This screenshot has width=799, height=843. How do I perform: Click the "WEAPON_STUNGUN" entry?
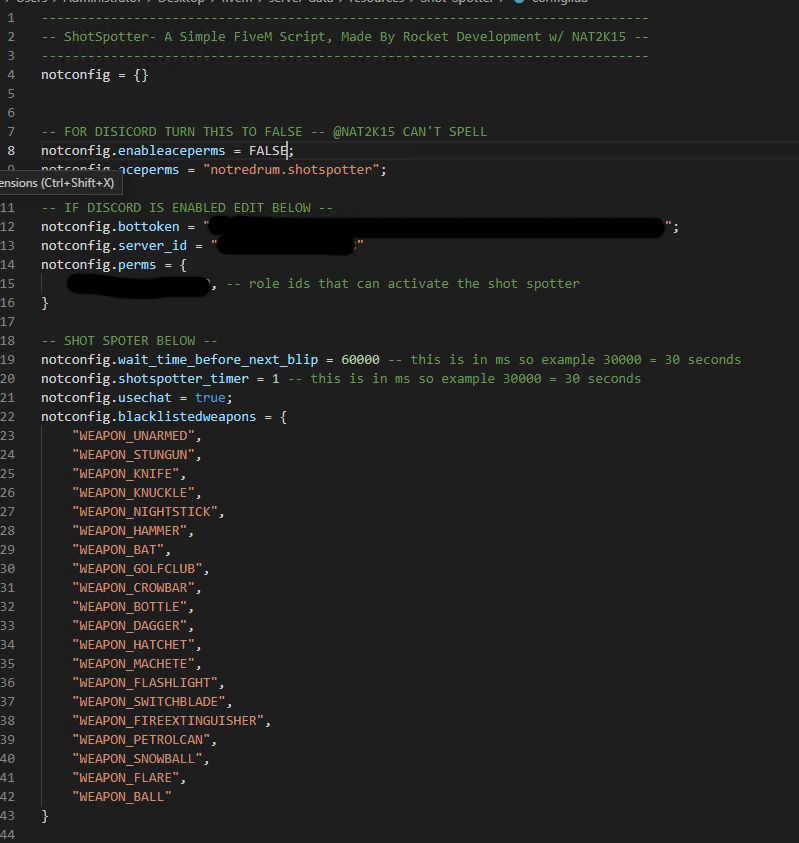(x=136, y=454)
